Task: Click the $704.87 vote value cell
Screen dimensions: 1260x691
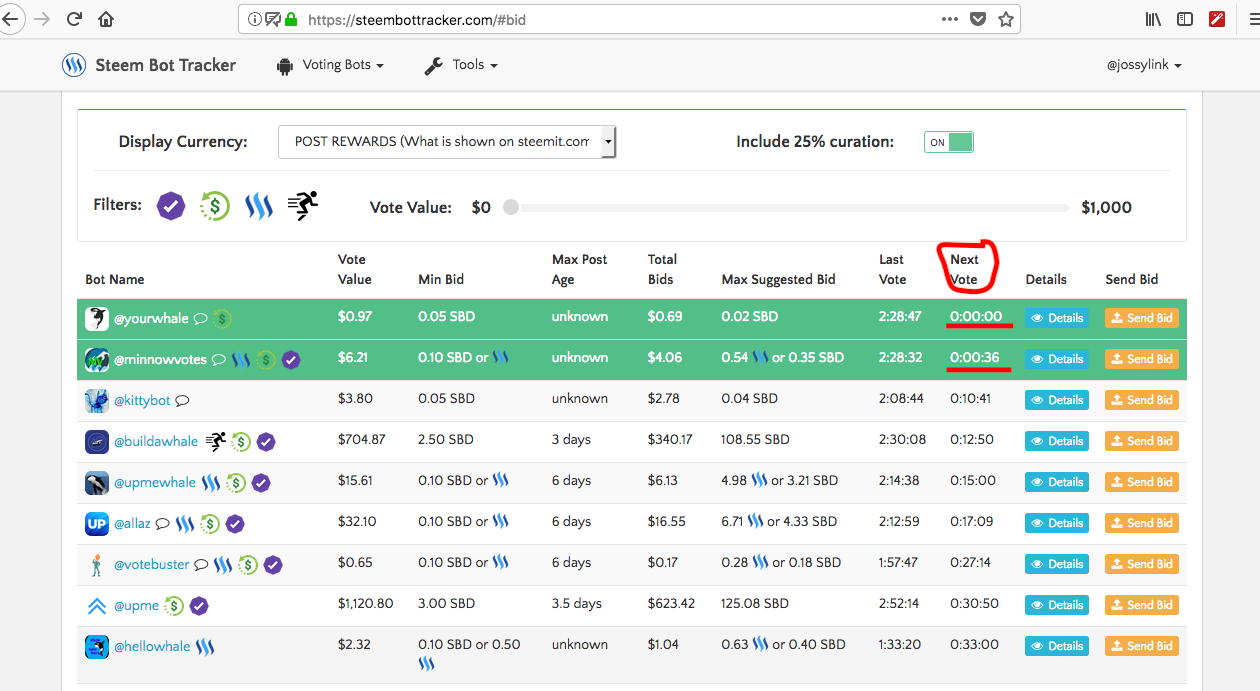Action: click(361, 440)
